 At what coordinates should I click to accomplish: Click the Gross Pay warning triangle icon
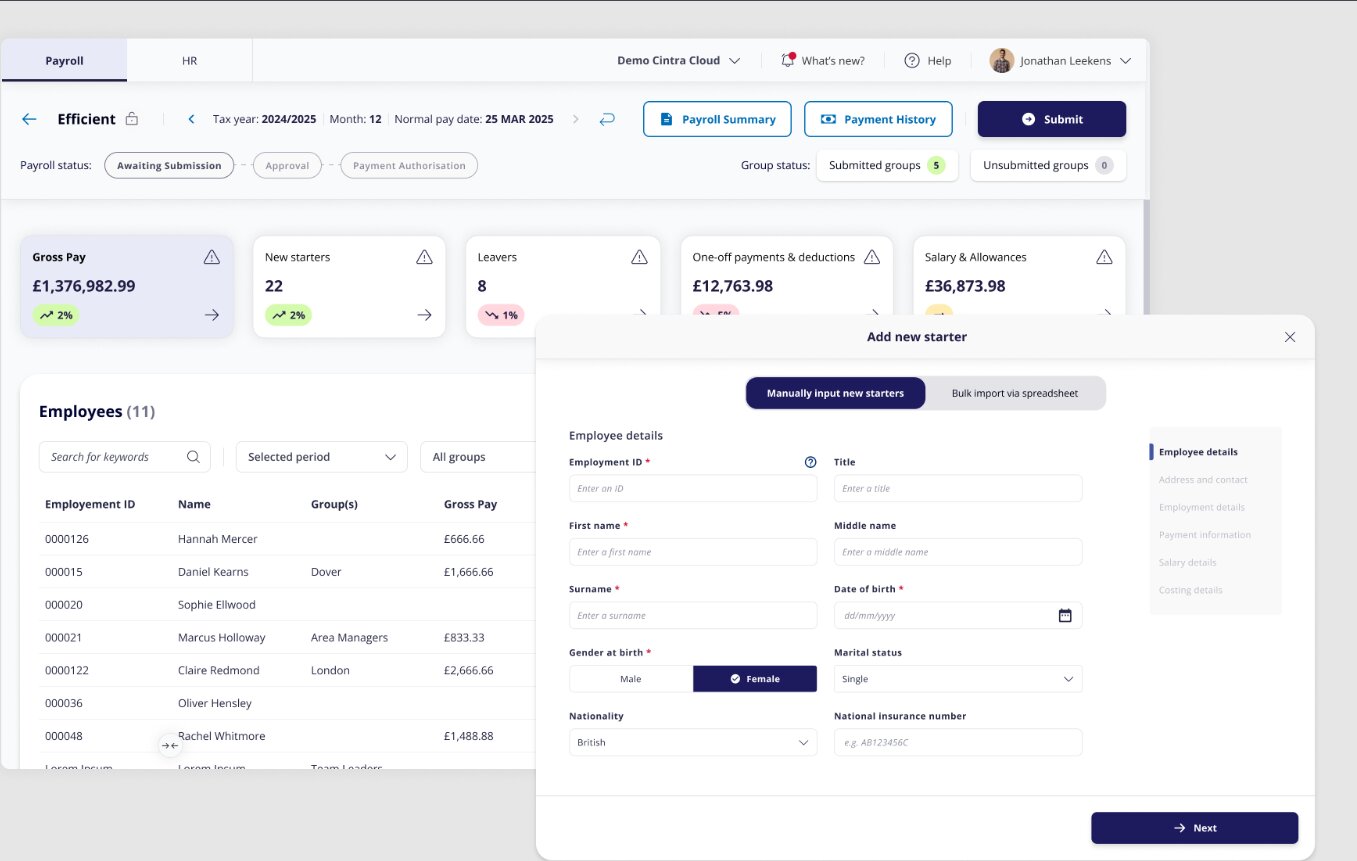211,257
